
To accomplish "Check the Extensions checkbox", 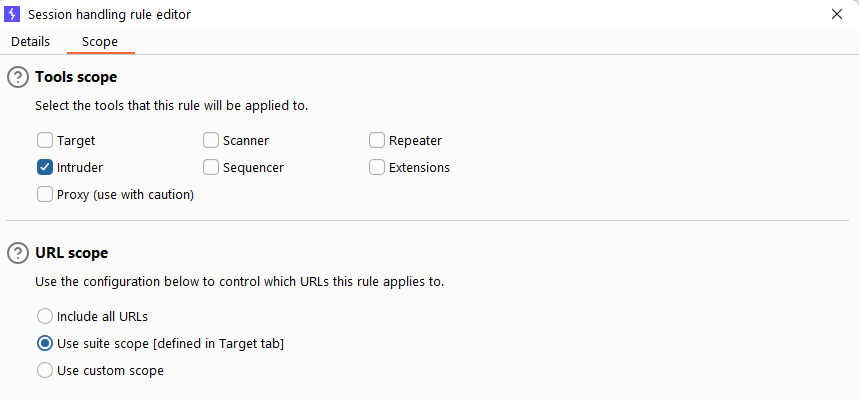I will [377, 168].
